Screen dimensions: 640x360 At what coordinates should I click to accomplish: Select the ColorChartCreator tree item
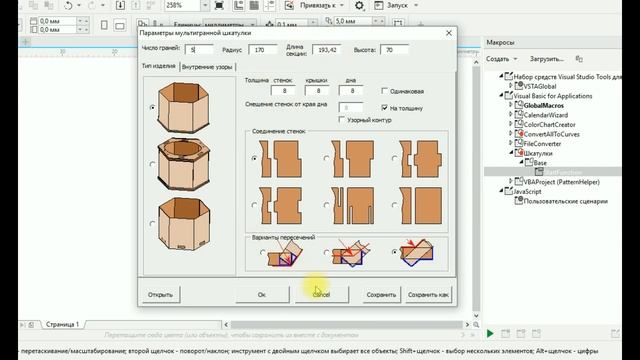click(x=549, y=124)
